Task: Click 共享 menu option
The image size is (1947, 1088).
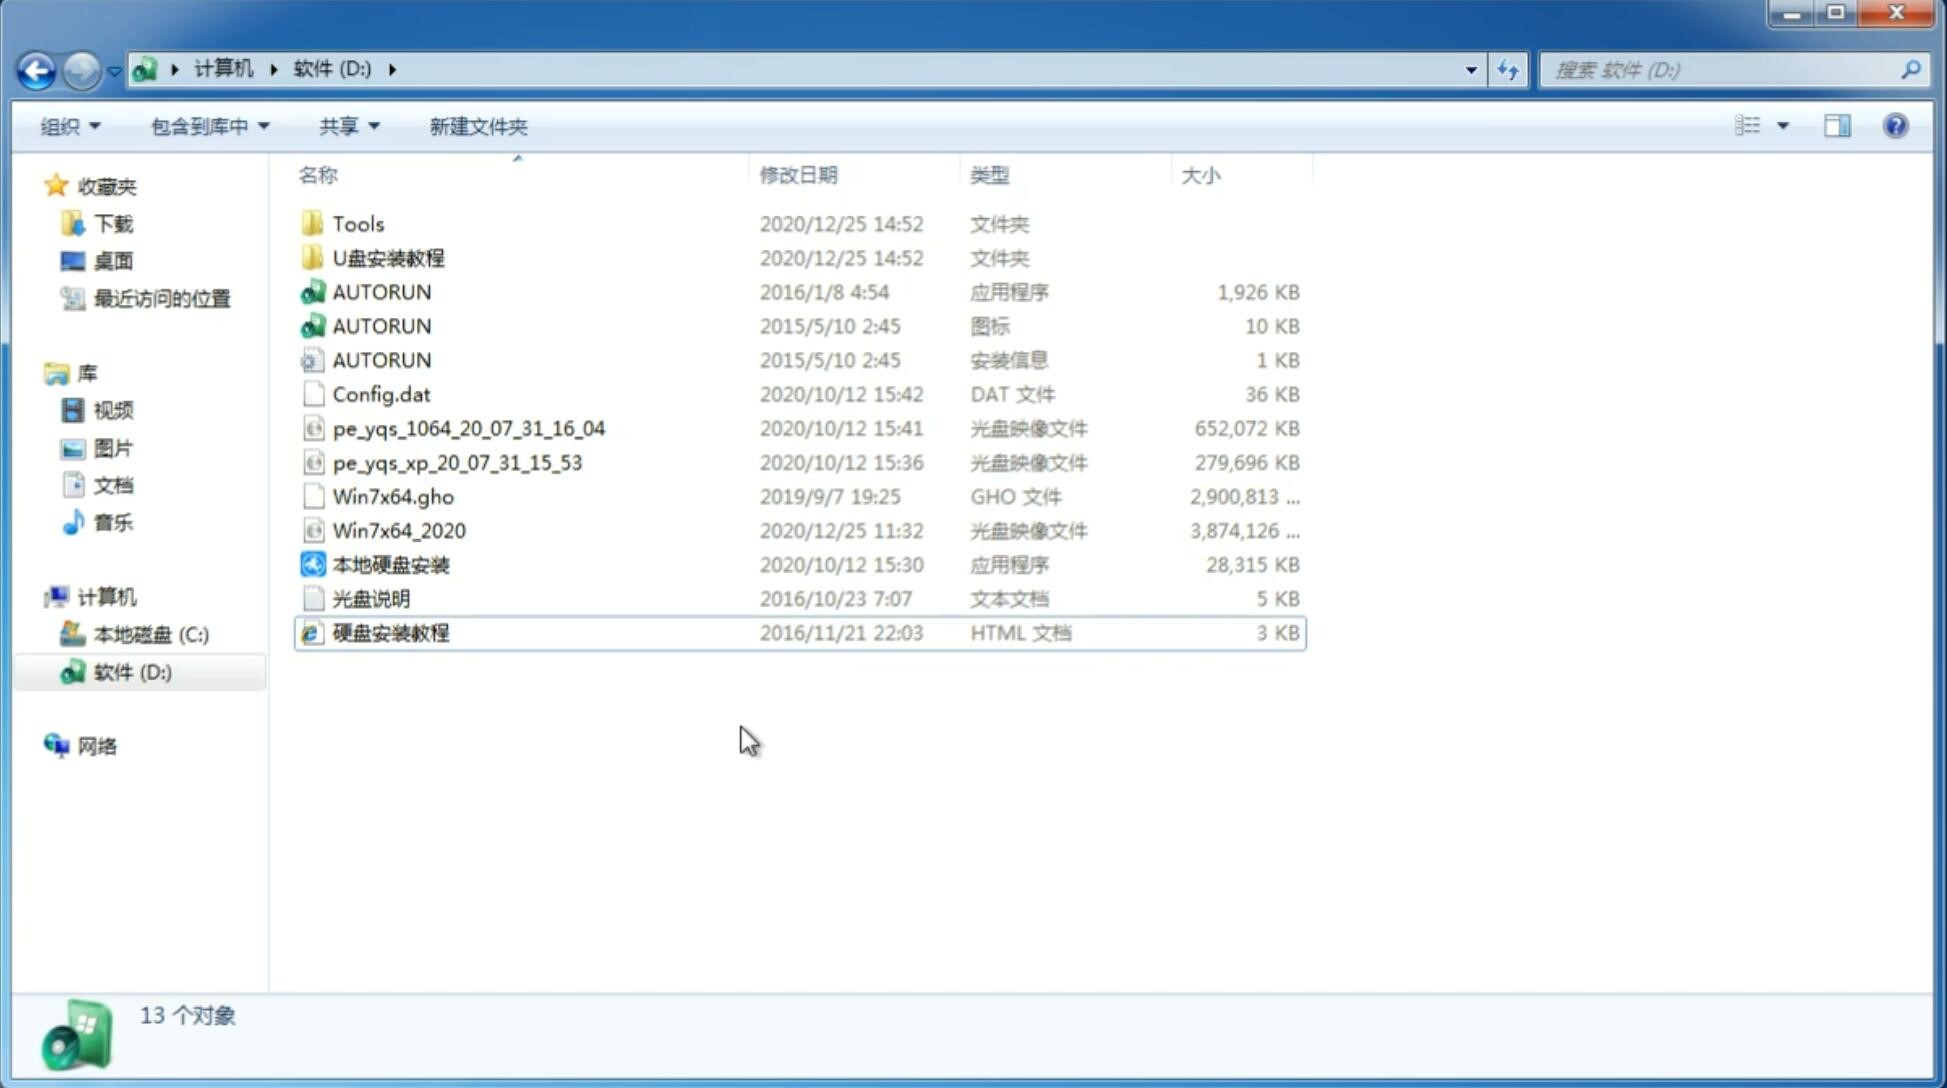Action: (x=346, y=126)
